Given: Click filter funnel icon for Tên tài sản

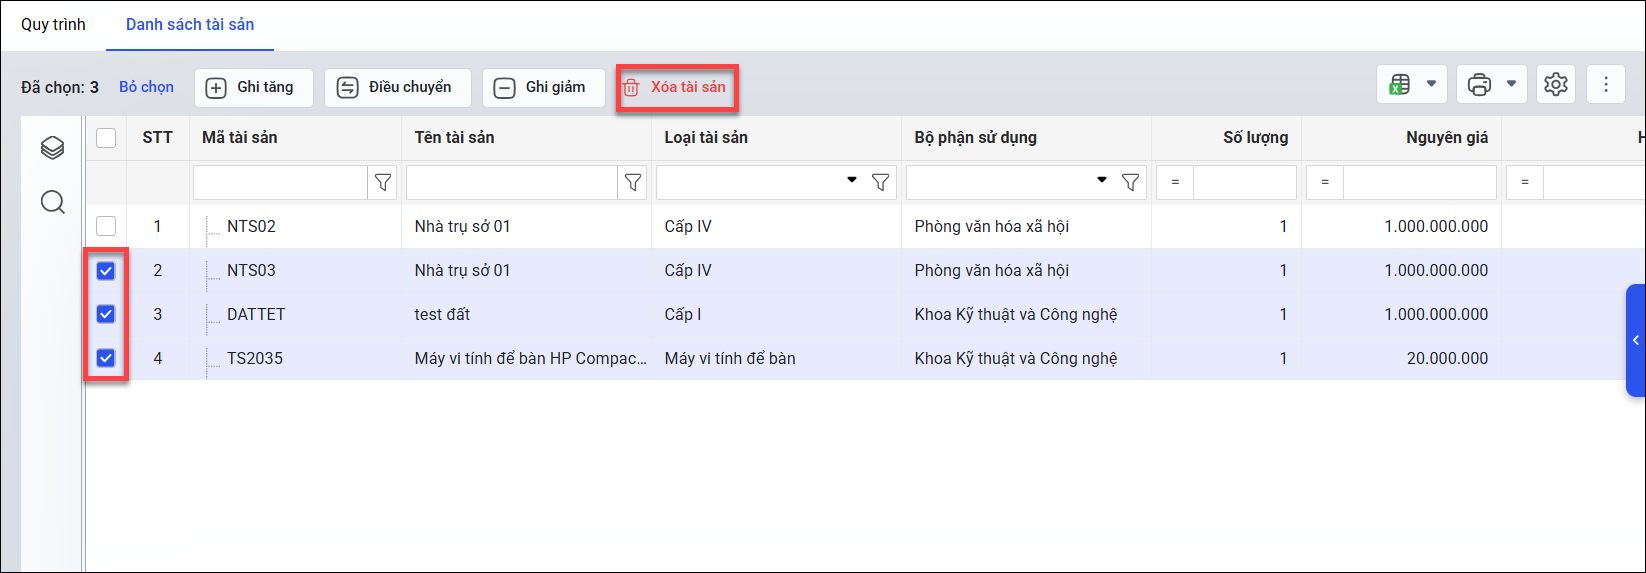Looking at the screenshot, I should coord(633,182).
